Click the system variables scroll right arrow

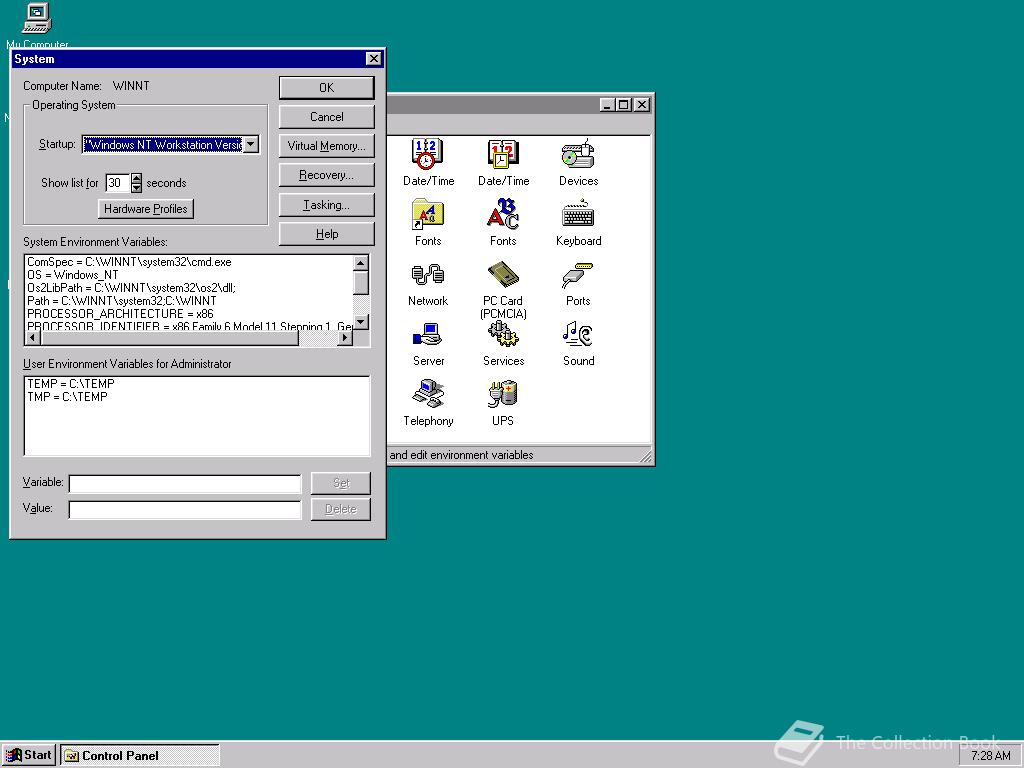click(345, 338)
